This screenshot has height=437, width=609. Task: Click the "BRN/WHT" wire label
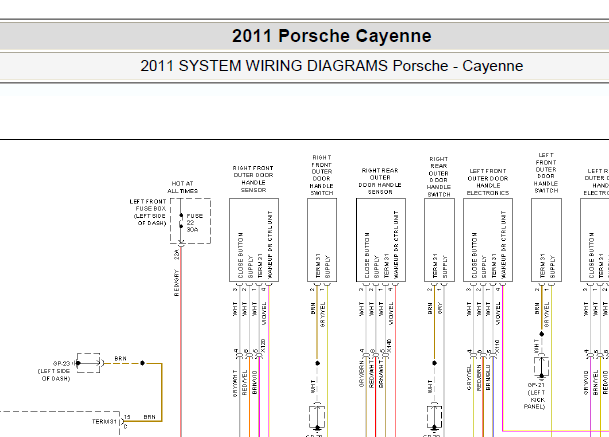381,376
